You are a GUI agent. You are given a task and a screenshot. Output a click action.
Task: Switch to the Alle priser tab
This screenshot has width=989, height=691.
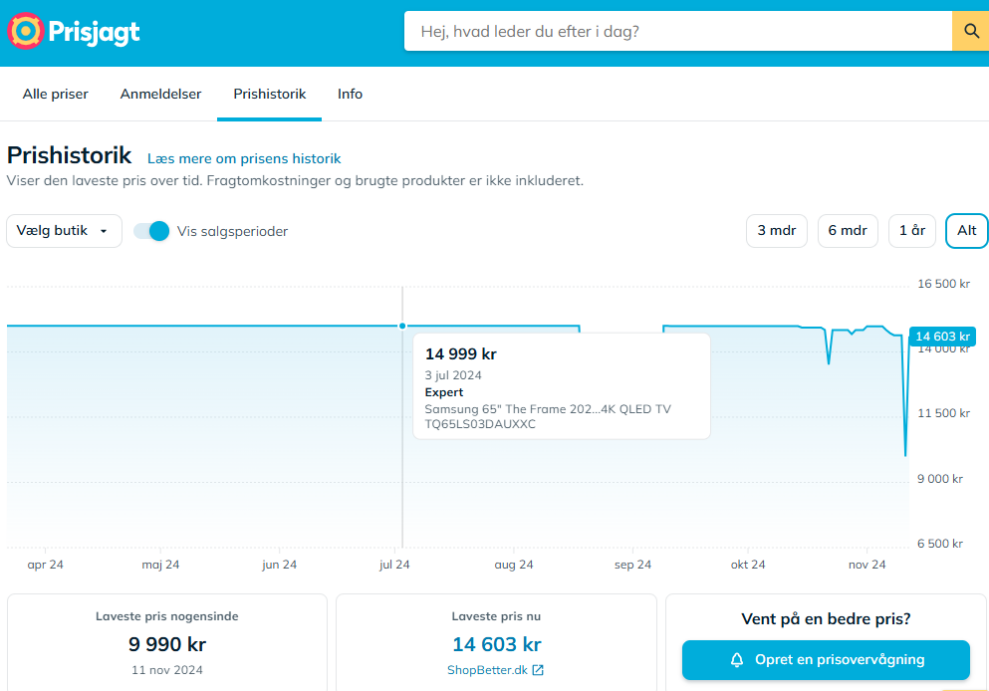(x=55, y=94)
